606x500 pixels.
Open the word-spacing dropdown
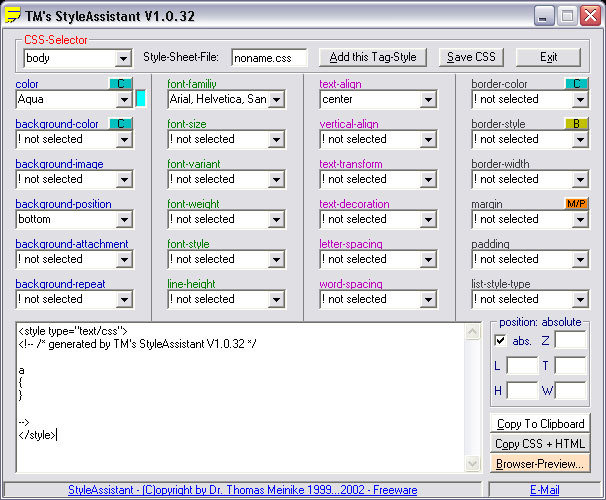pos(428,299)
